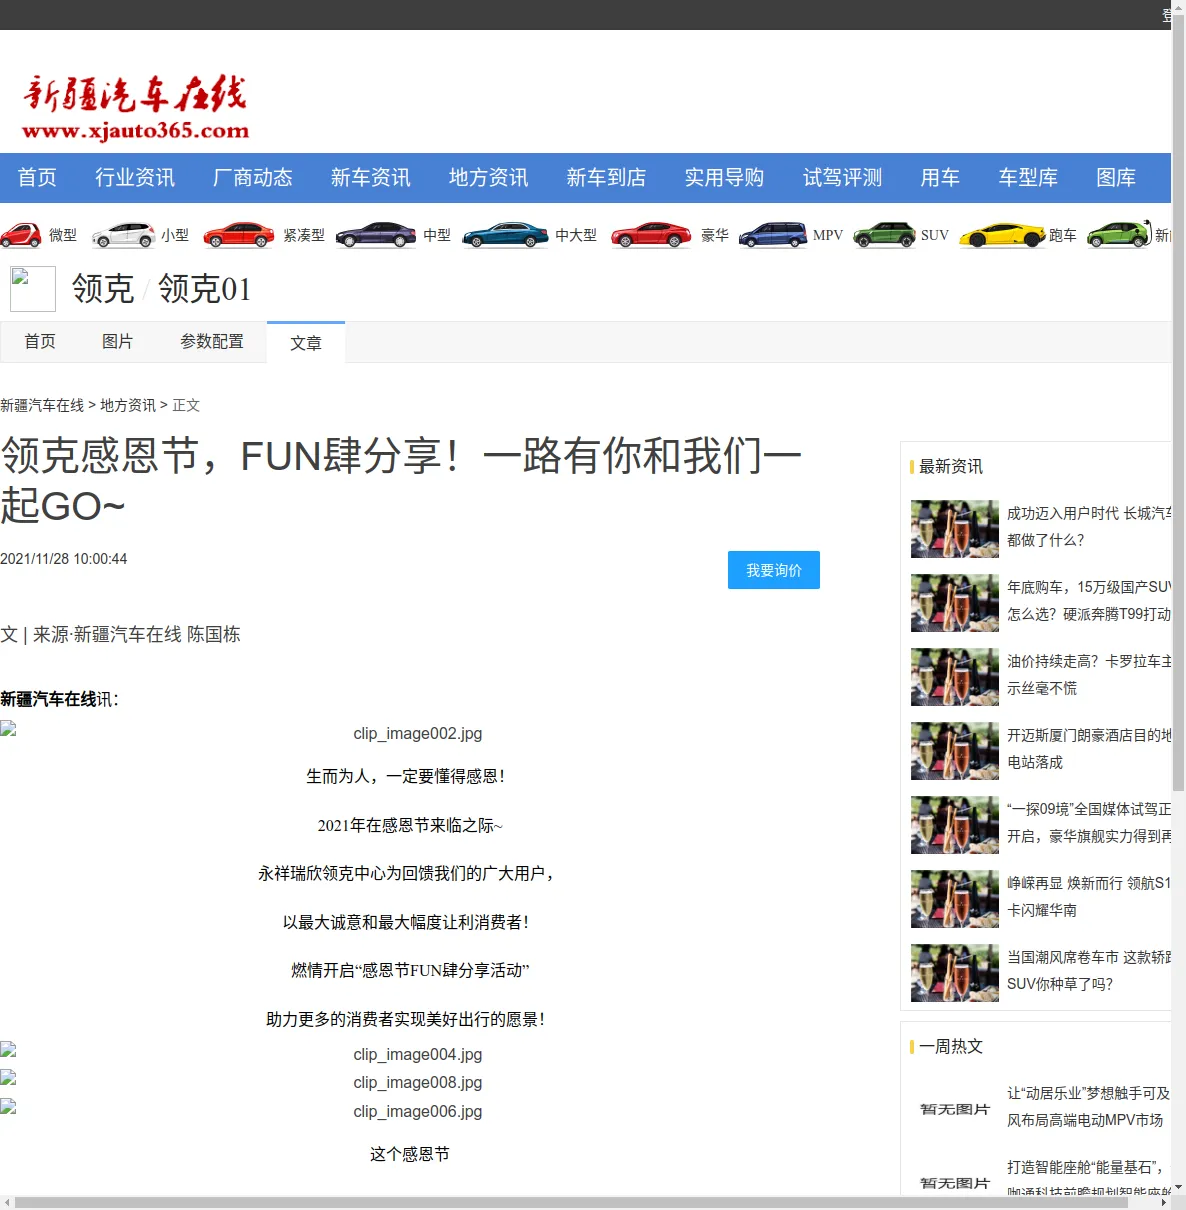Select the red 微型 car icon
Screen dimensions: 1186x1210
[21, 235]
